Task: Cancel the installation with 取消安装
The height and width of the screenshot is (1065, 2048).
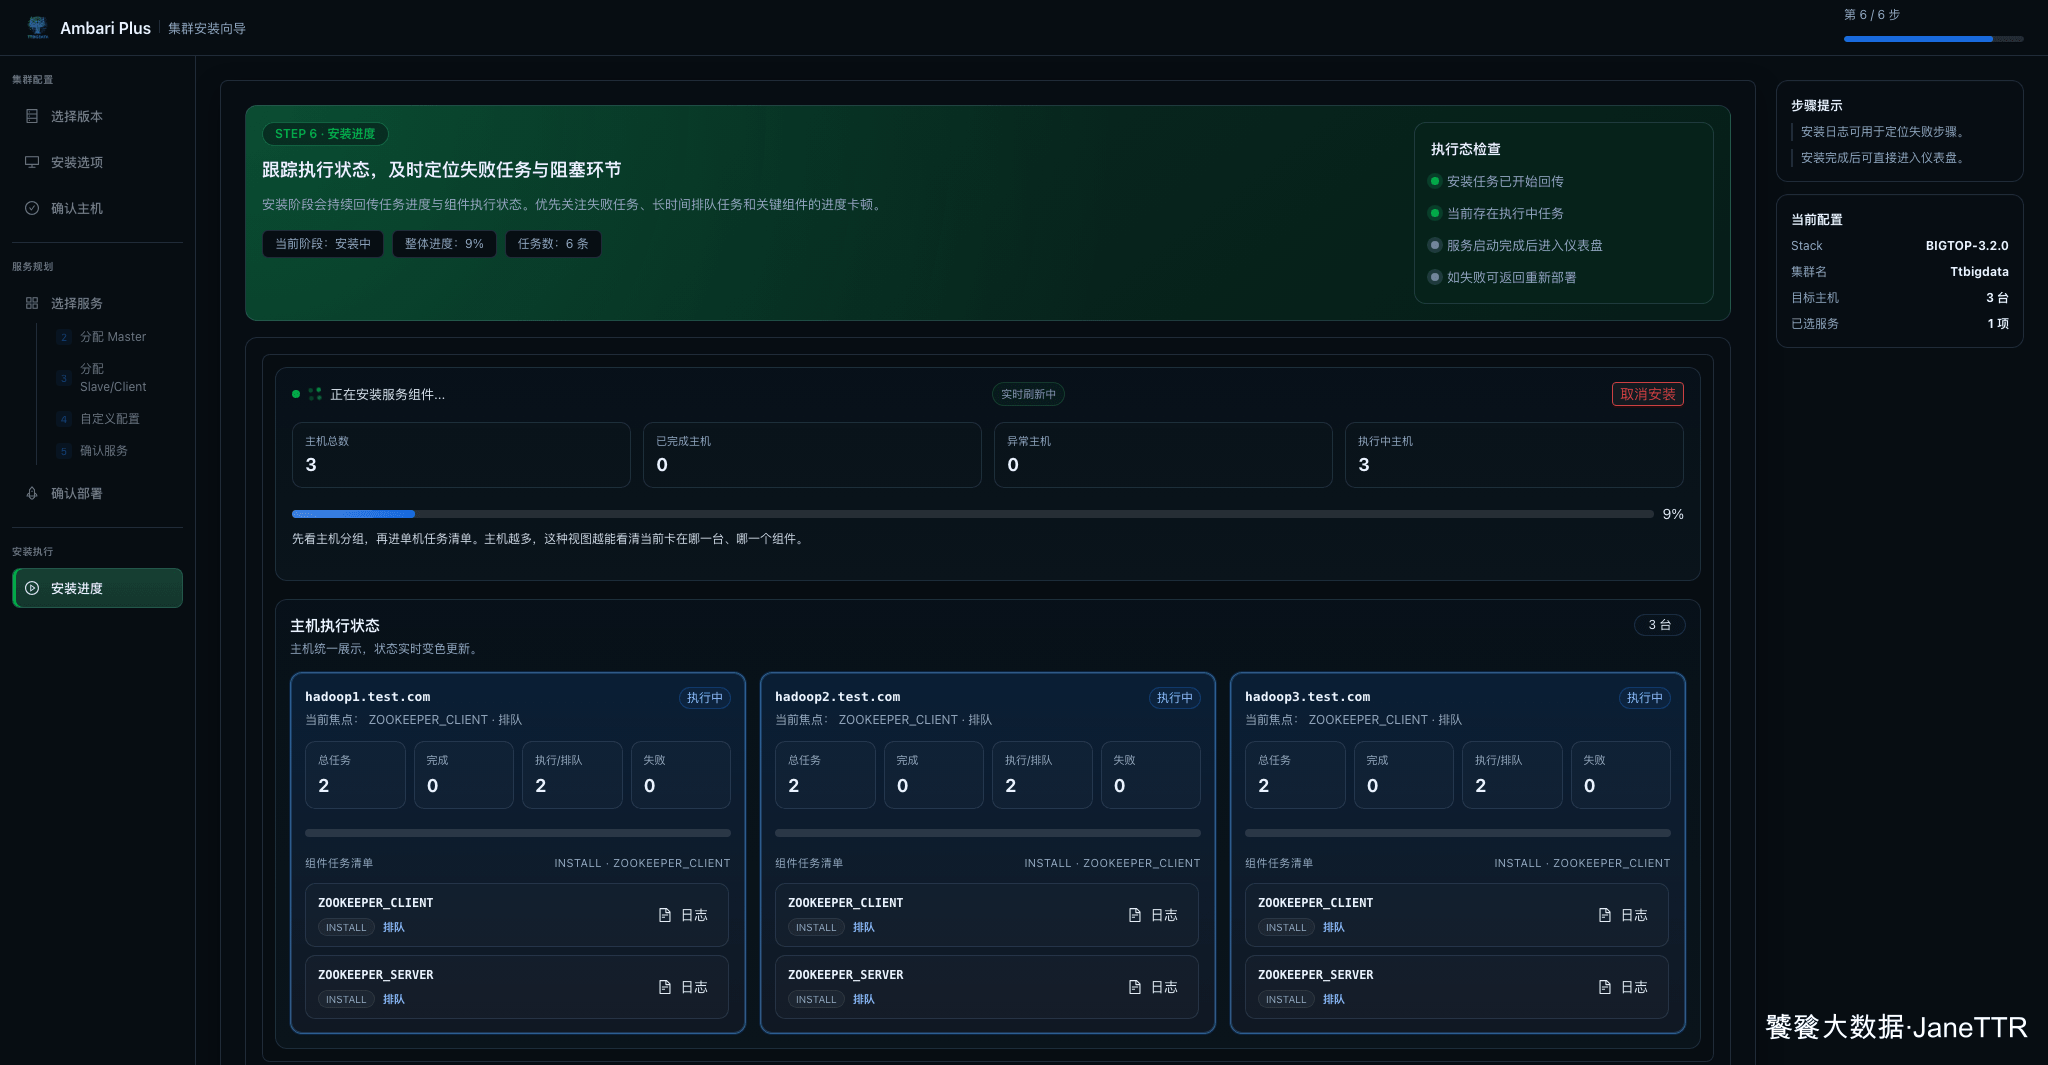Action: (1647, 394)
